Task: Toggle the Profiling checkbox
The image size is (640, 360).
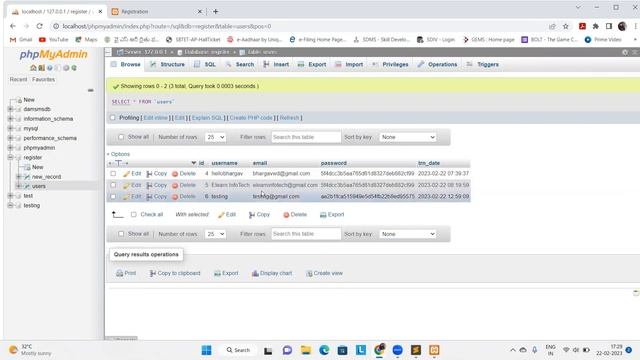Action: click(113, 118)
